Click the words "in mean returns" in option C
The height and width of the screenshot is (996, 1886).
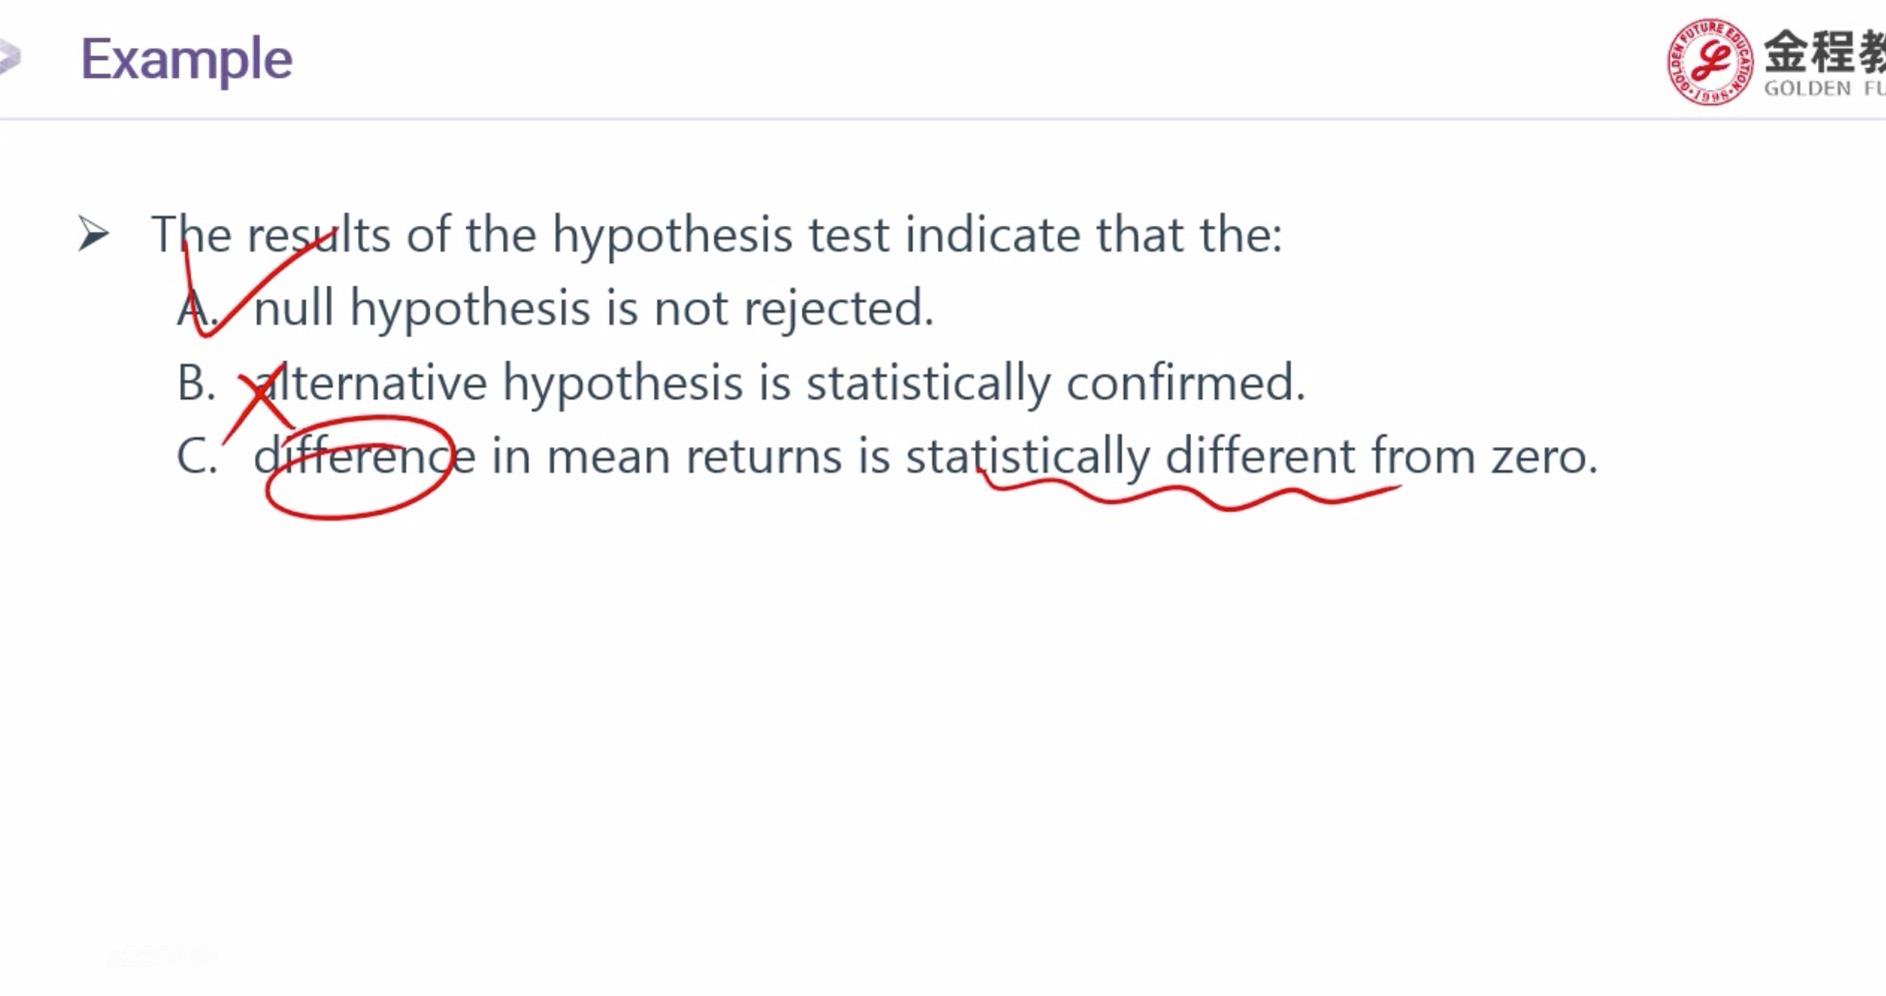(x=666, y=457)
